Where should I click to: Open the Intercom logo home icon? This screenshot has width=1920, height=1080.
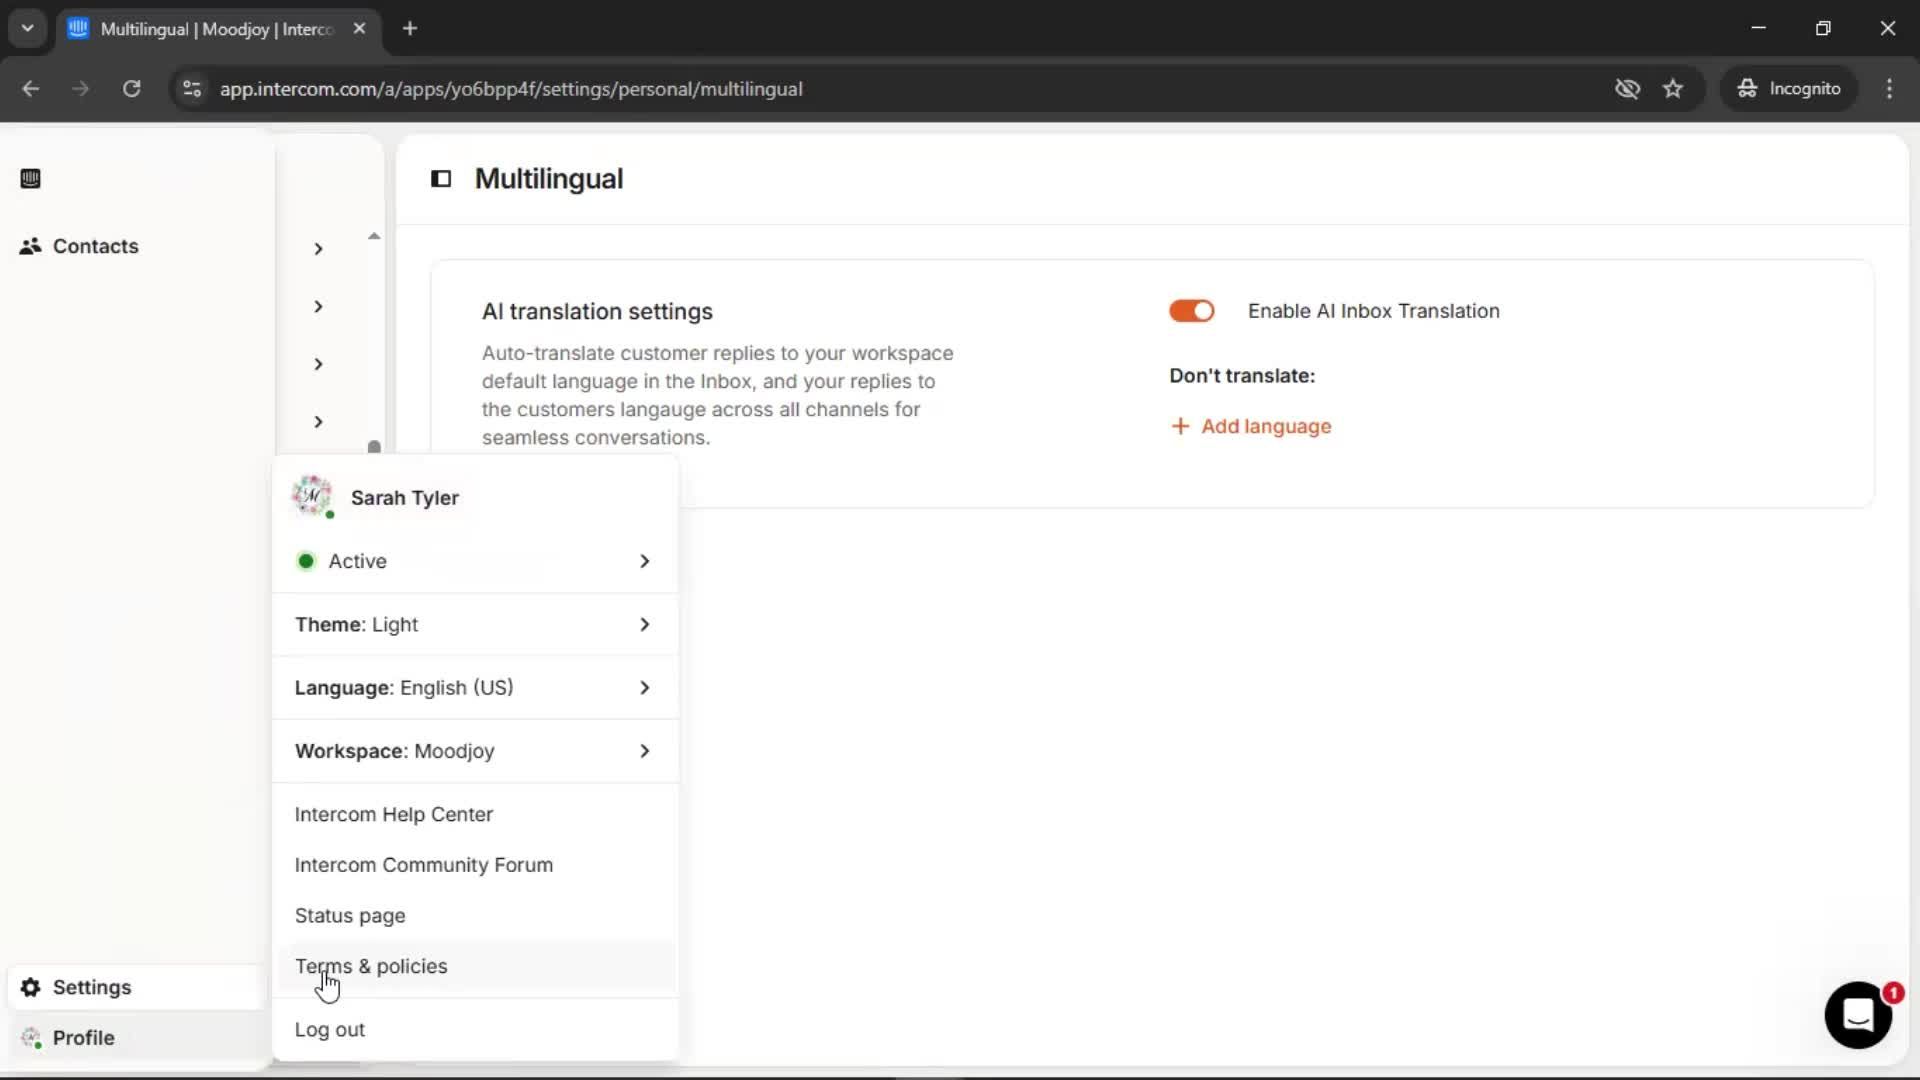[x=30, y=179]
